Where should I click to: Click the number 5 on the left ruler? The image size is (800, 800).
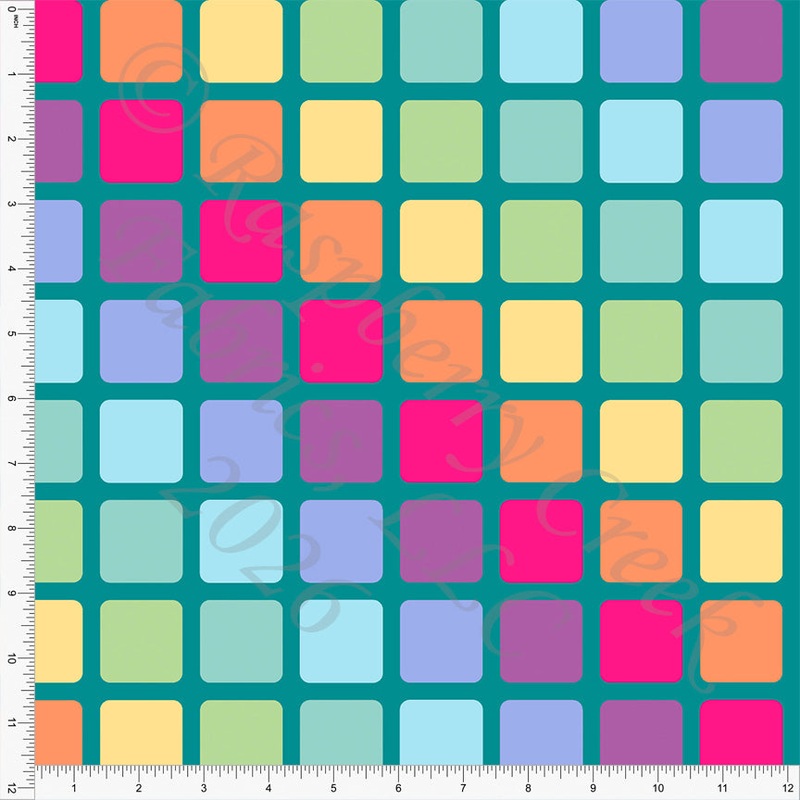12,334
